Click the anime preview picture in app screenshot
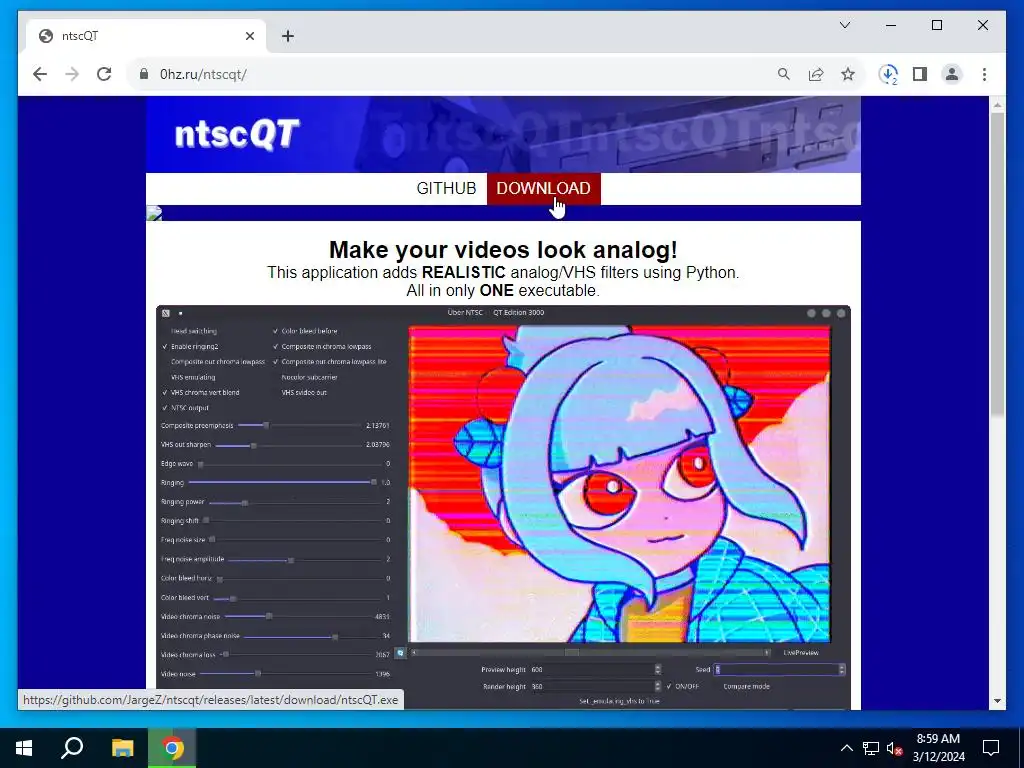This screenshot has width=1024, height=768. (619, 484)
